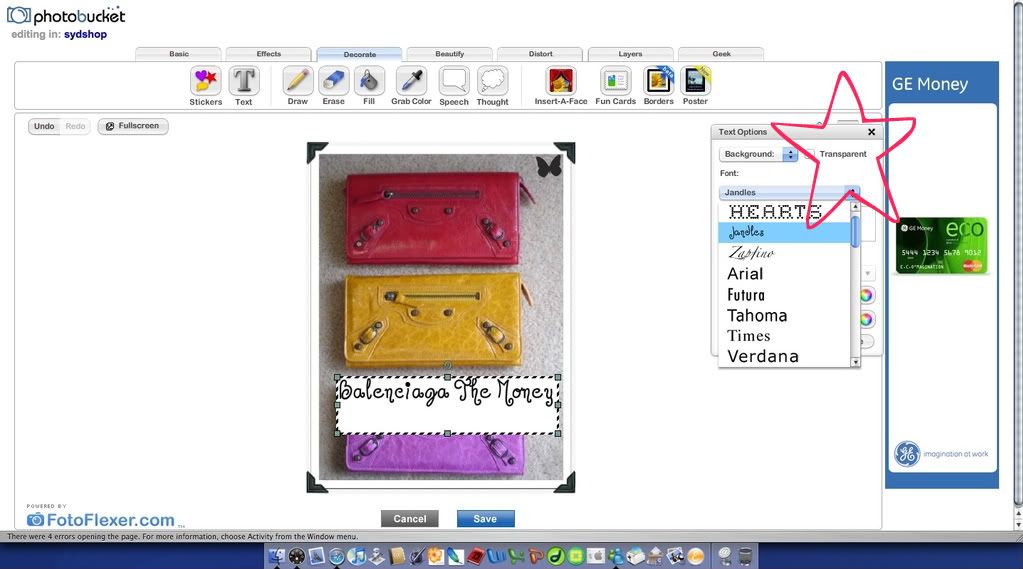Open the Poster tool
1023x569 pixels.
pyautogui.click(x=695, y=85)
